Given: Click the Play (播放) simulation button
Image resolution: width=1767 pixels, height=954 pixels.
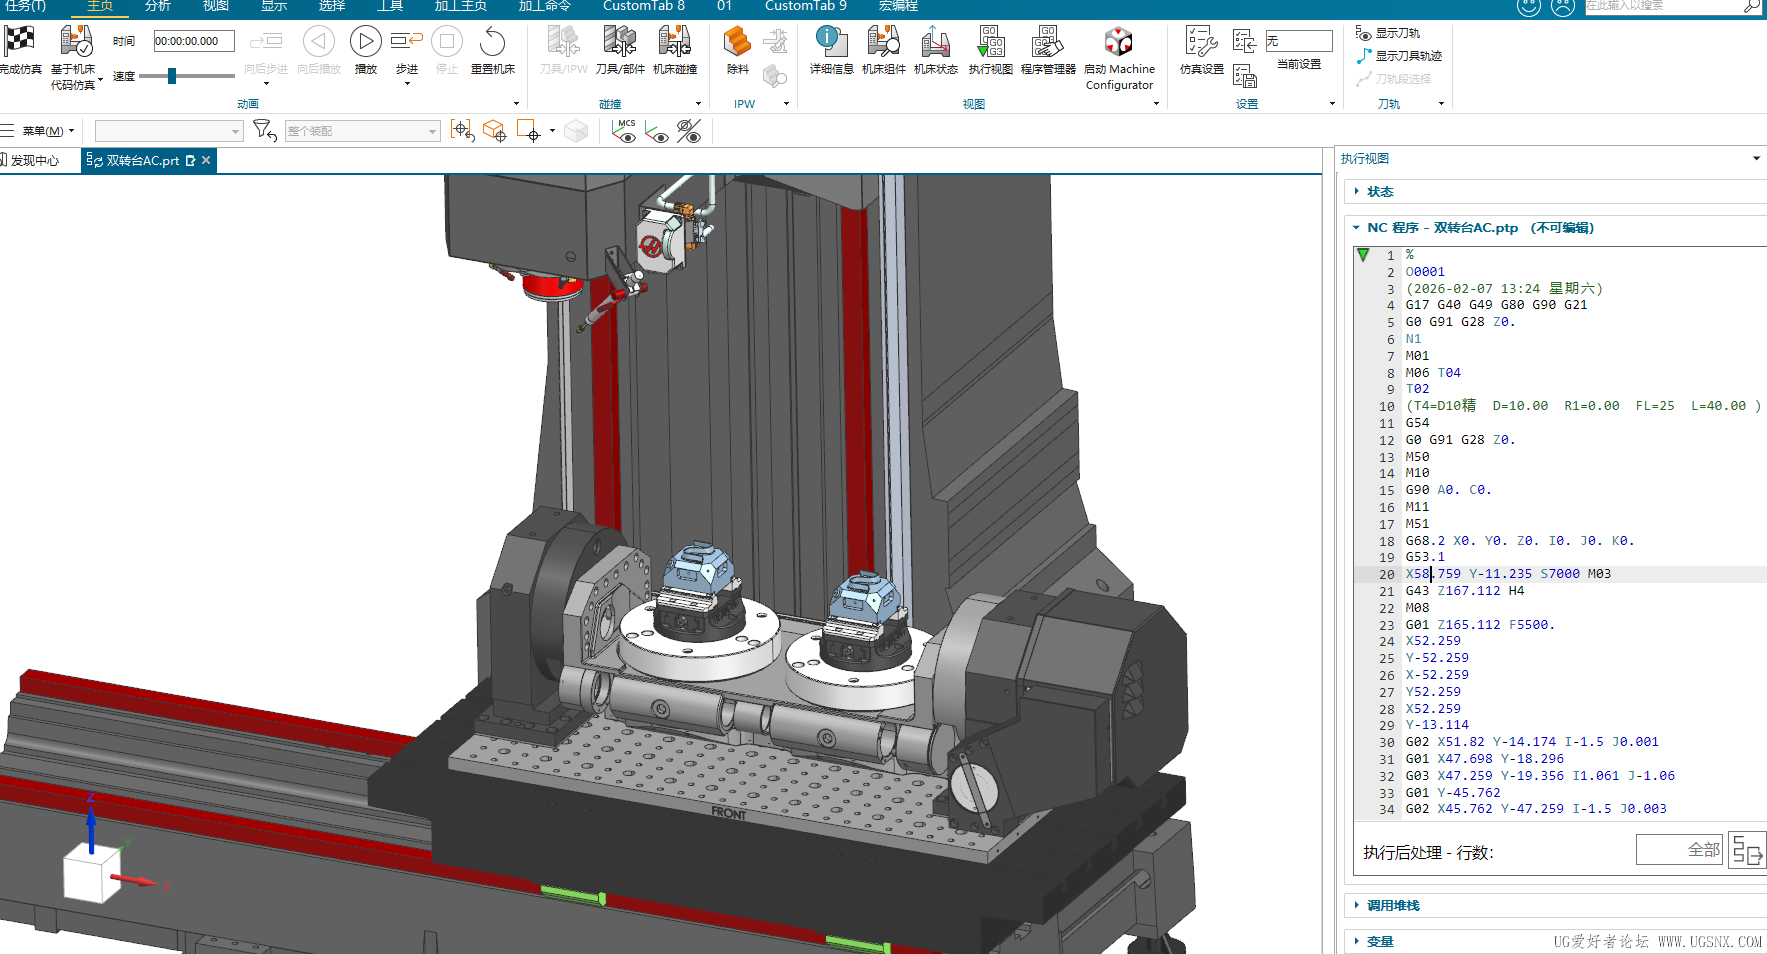Looking at the screenshot, I should click(365, 43).
